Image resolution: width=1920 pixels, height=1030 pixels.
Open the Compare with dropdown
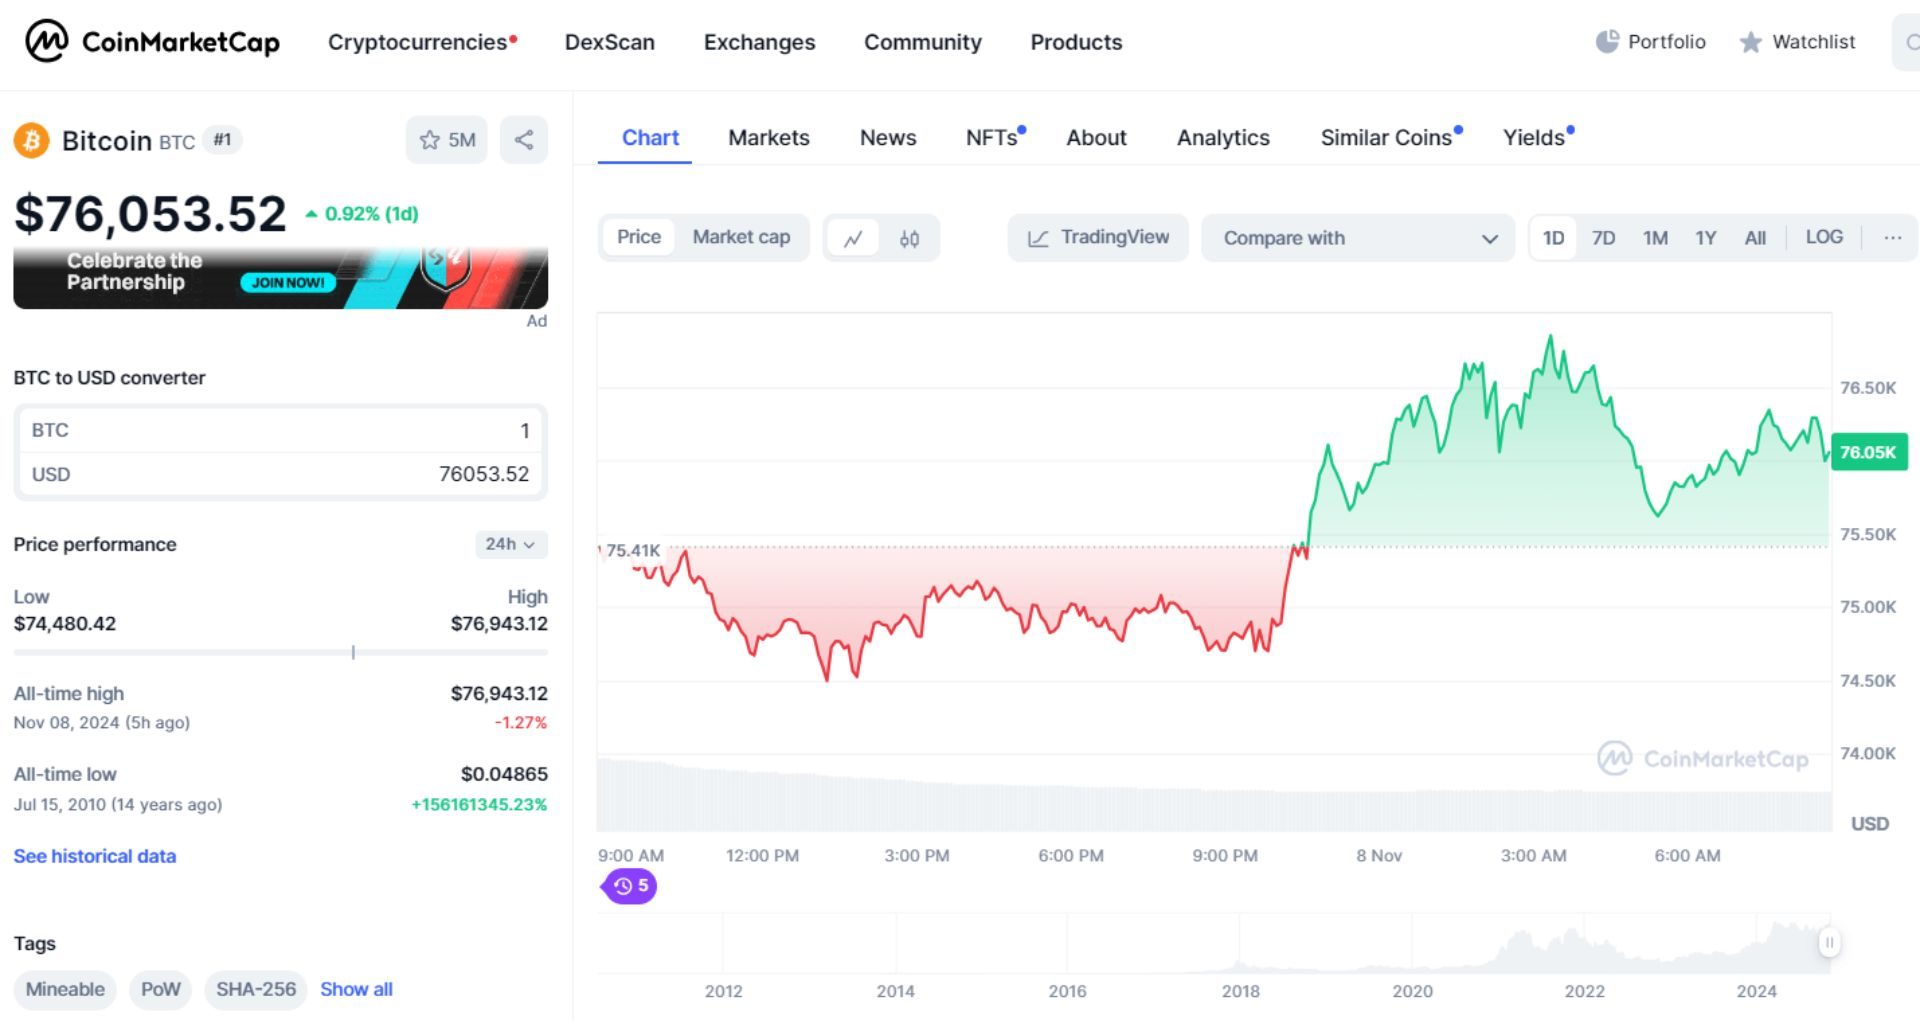1358,238
